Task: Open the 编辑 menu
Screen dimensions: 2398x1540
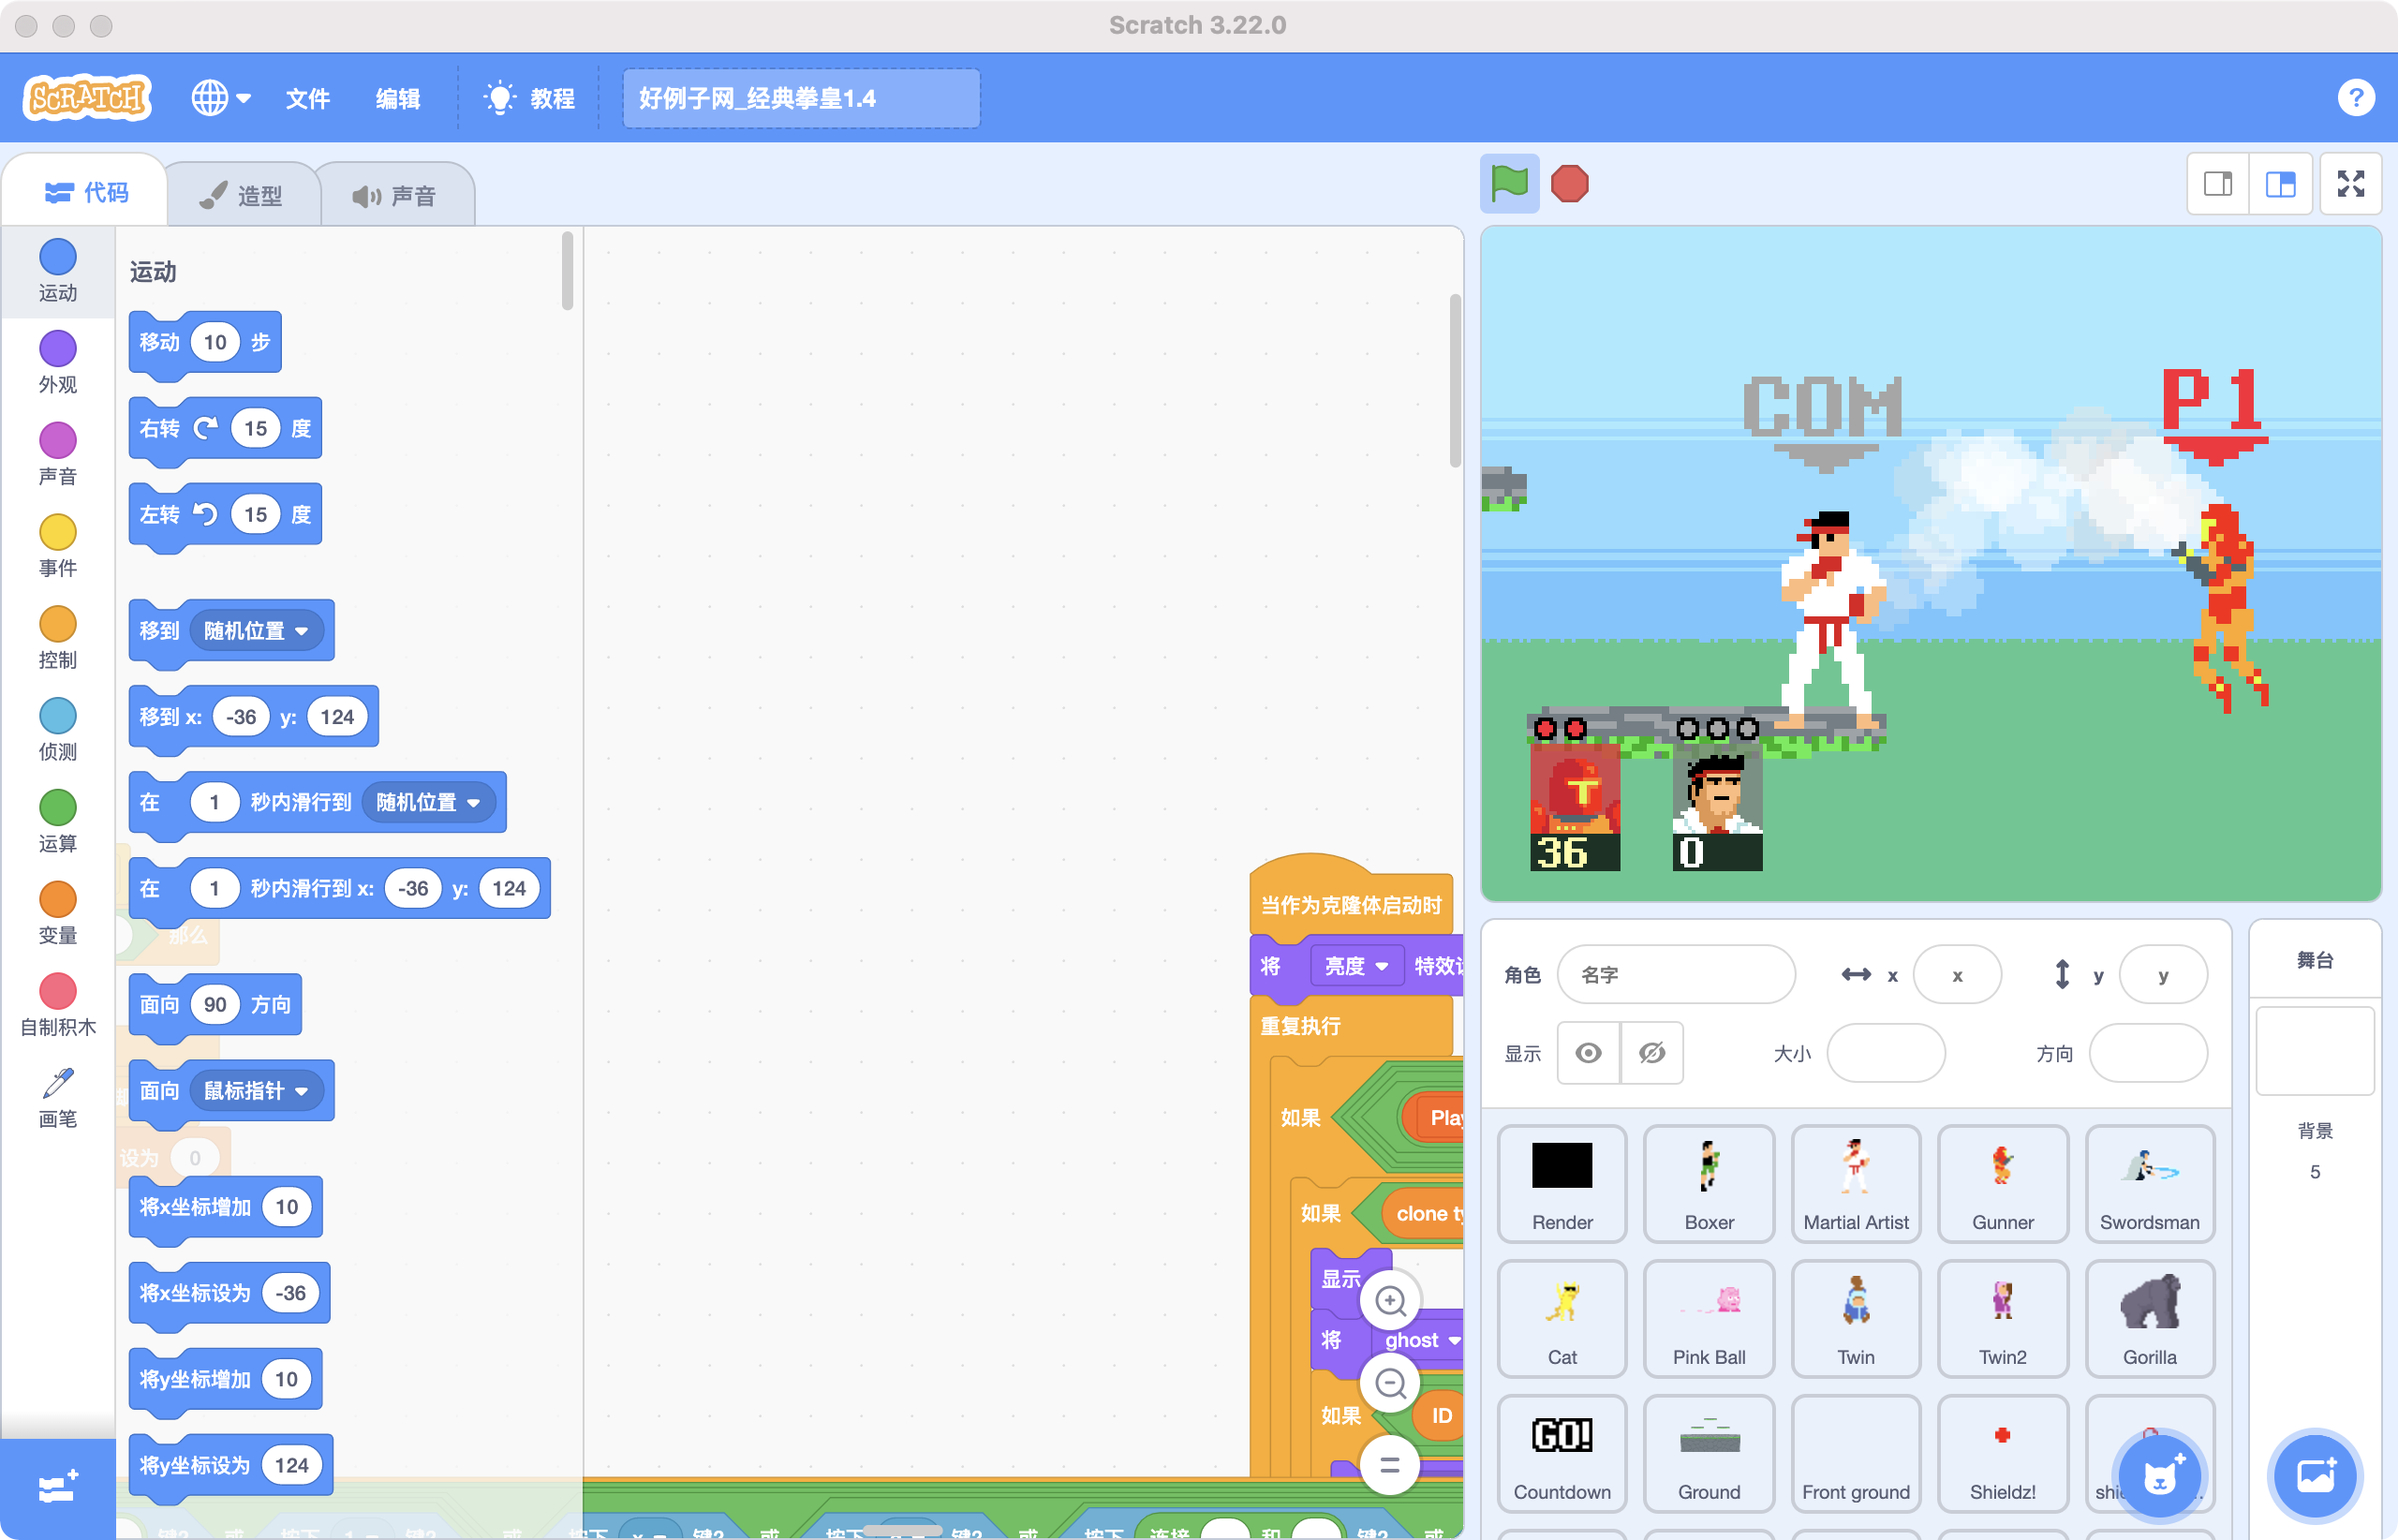Action: (x=397, y=98)
